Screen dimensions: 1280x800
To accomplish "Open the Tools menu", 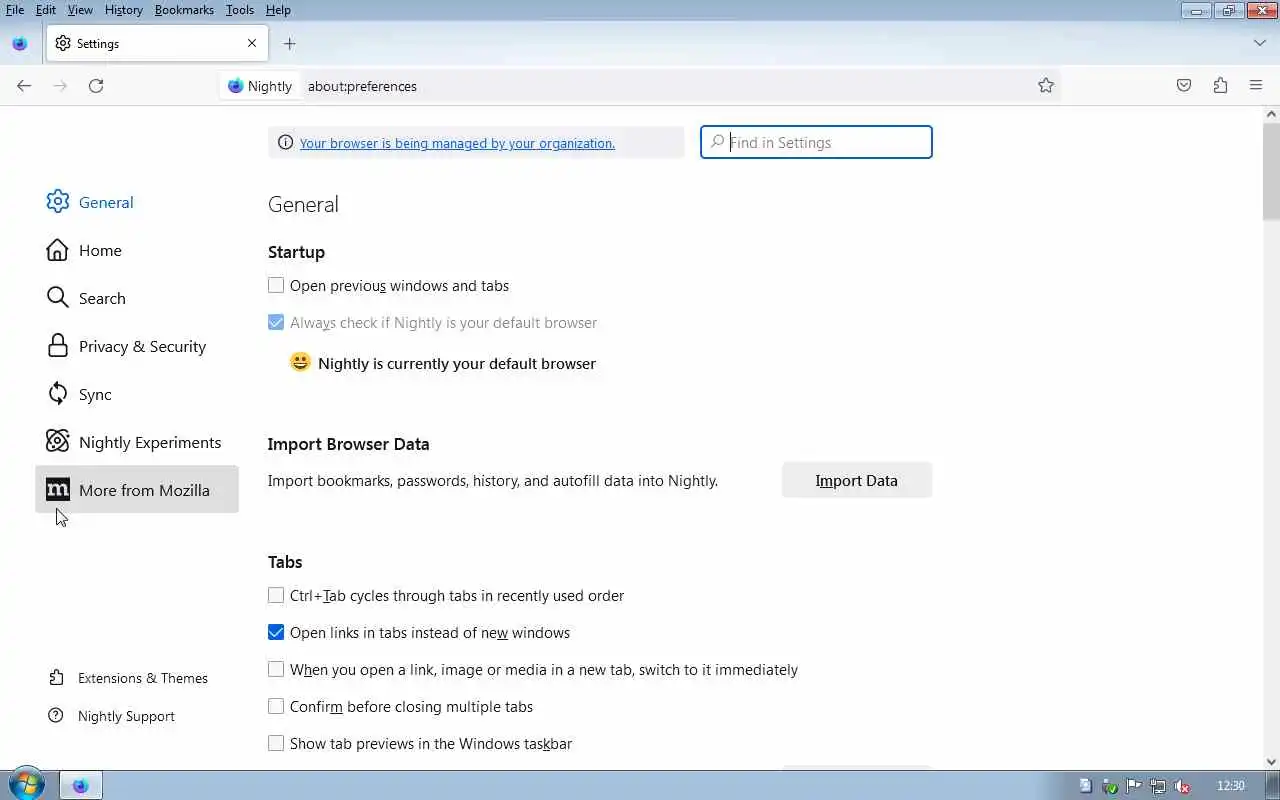I will pyautogui.click(x=240, y=10).
